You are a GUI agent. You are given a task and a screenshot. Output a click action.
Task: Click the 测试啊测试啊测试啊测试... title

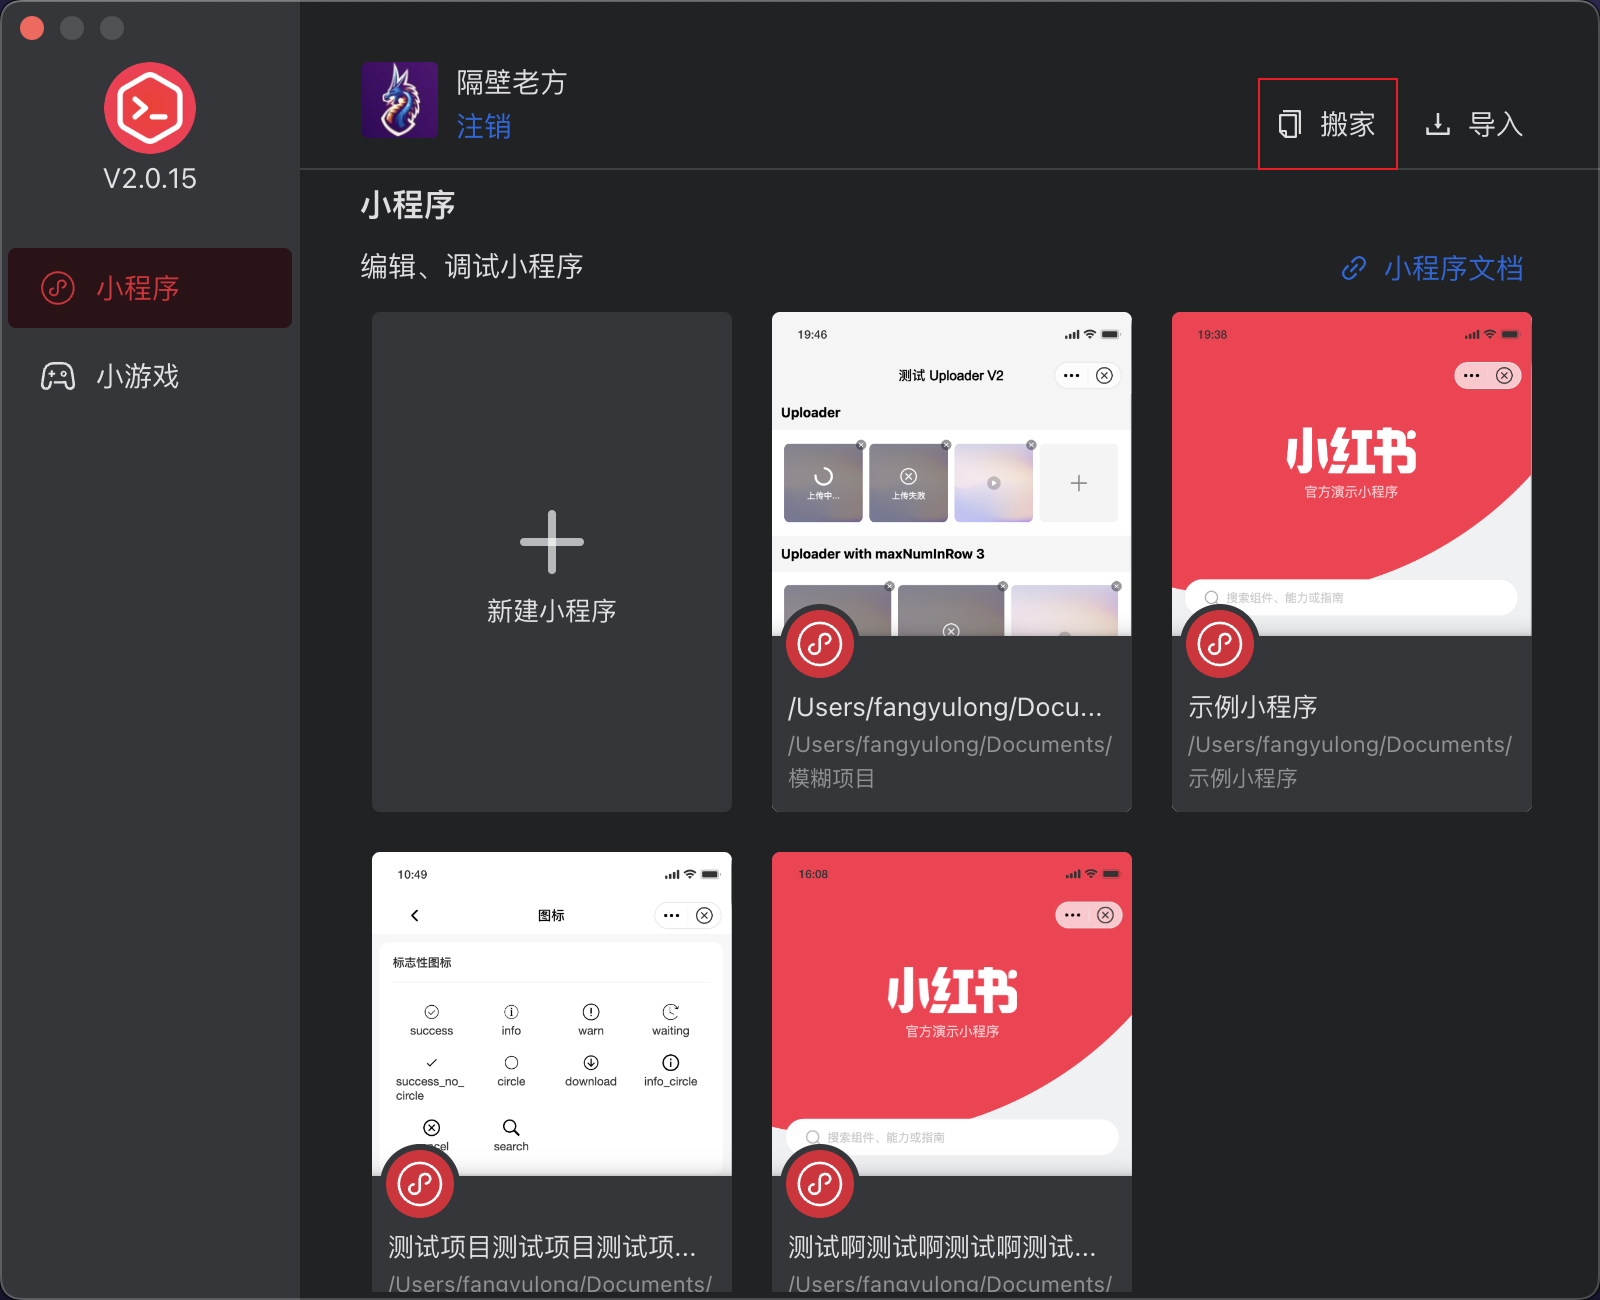click(942, 1247)
